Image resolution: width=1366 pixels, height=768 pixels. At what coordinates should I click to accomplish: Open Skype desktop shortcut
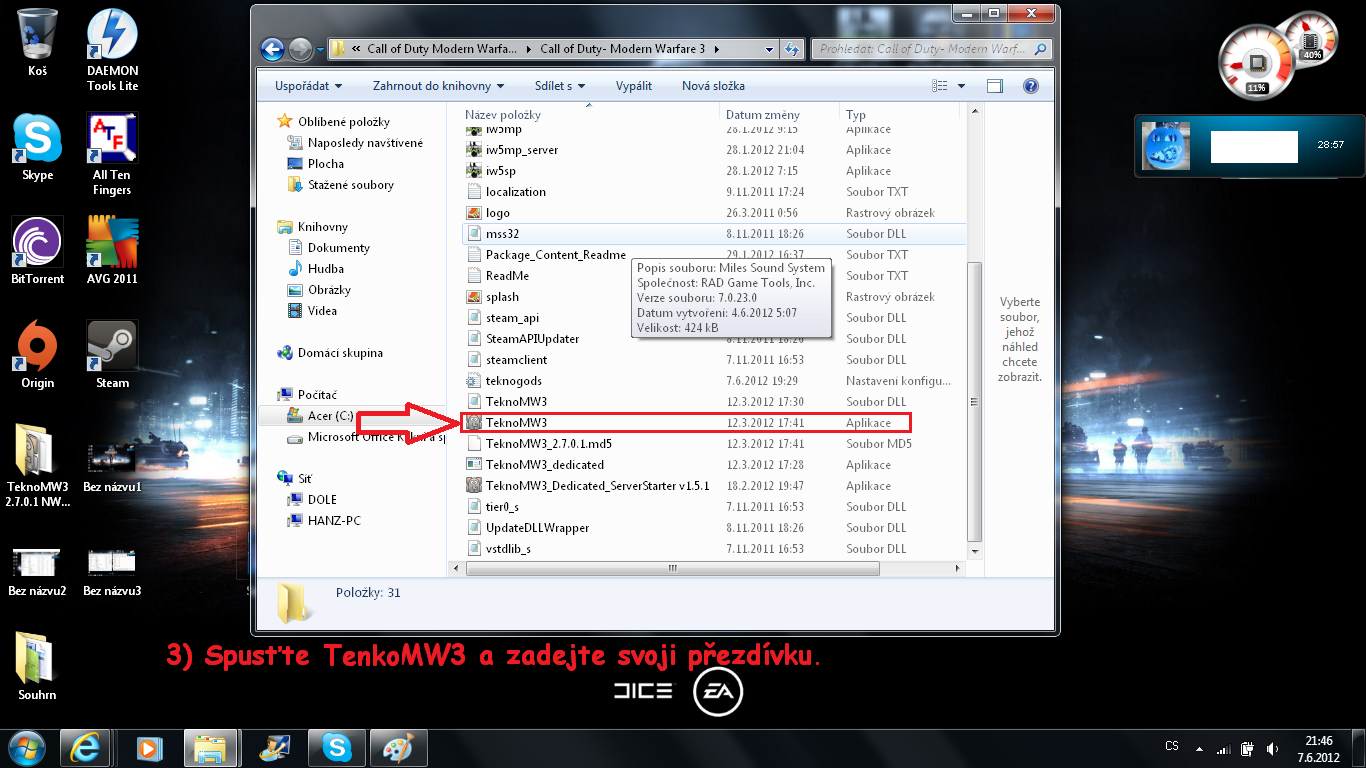click(38, 147)
